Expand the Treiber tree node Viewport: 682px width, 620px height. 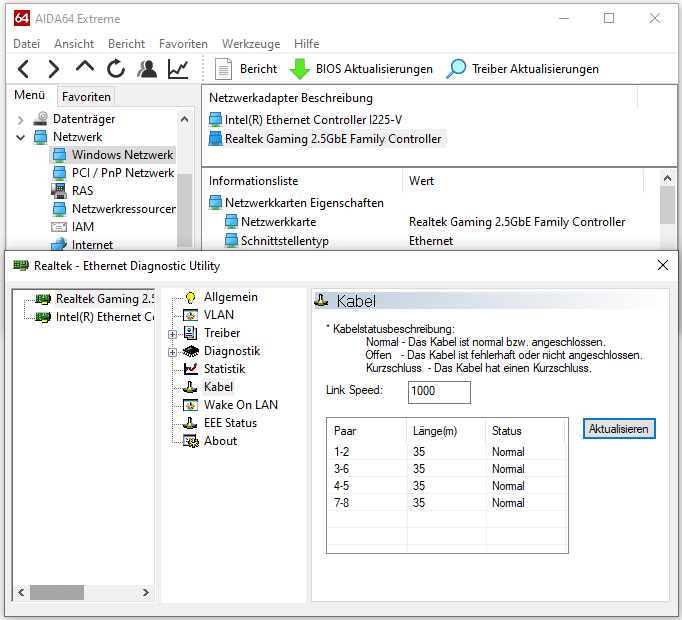click(173, 334)
